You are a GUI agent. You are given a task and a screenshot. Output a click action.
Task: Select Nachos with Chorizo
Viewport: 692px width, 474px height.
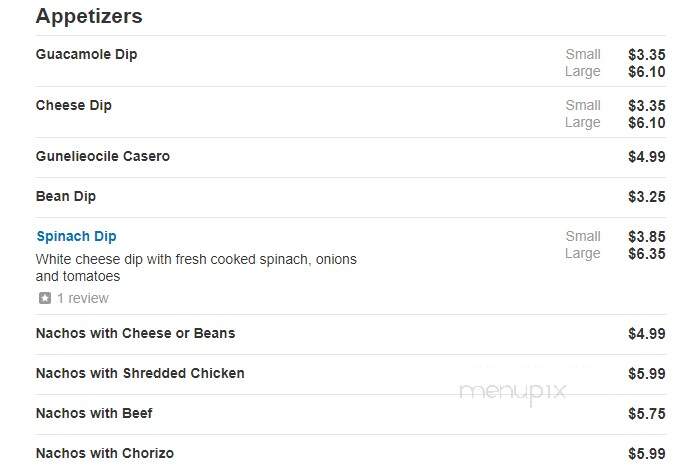pos(105,453)
